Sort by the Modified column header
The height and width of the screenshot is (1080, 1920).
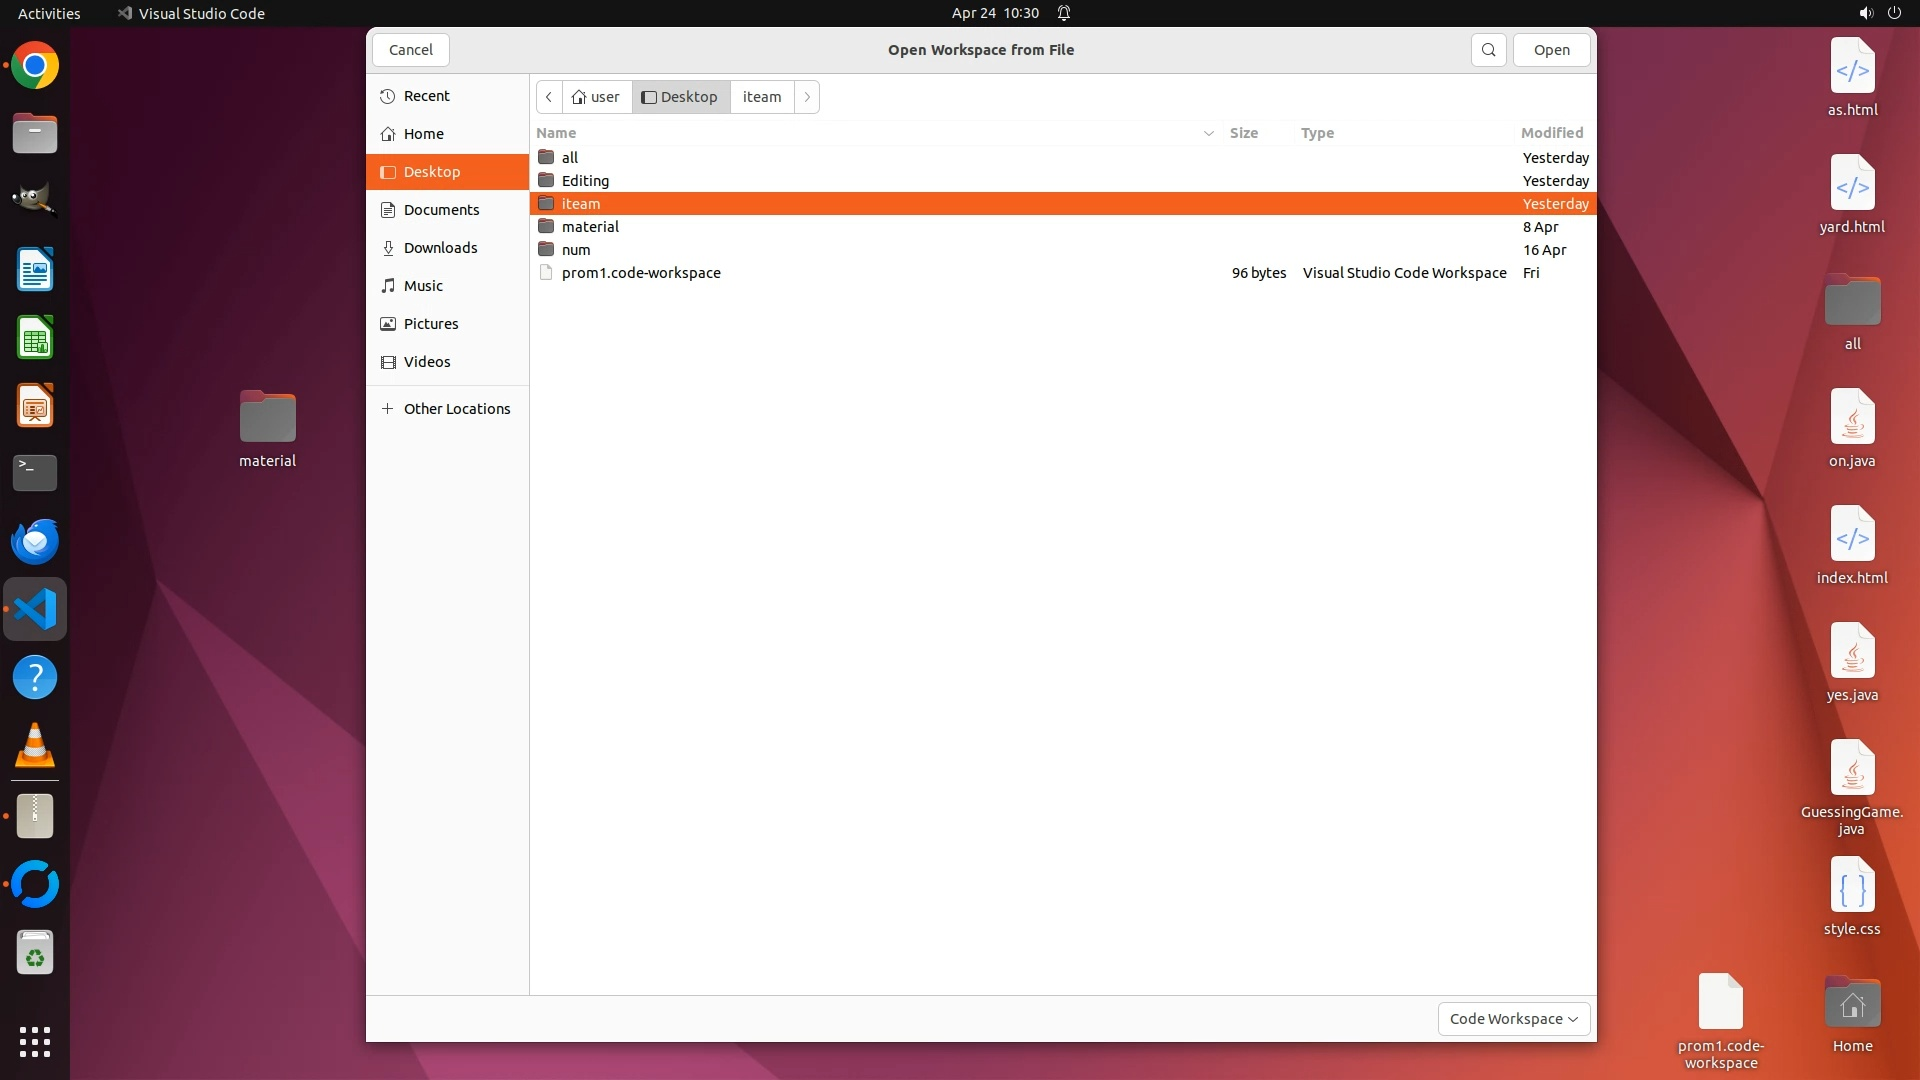coord(1551,133)
